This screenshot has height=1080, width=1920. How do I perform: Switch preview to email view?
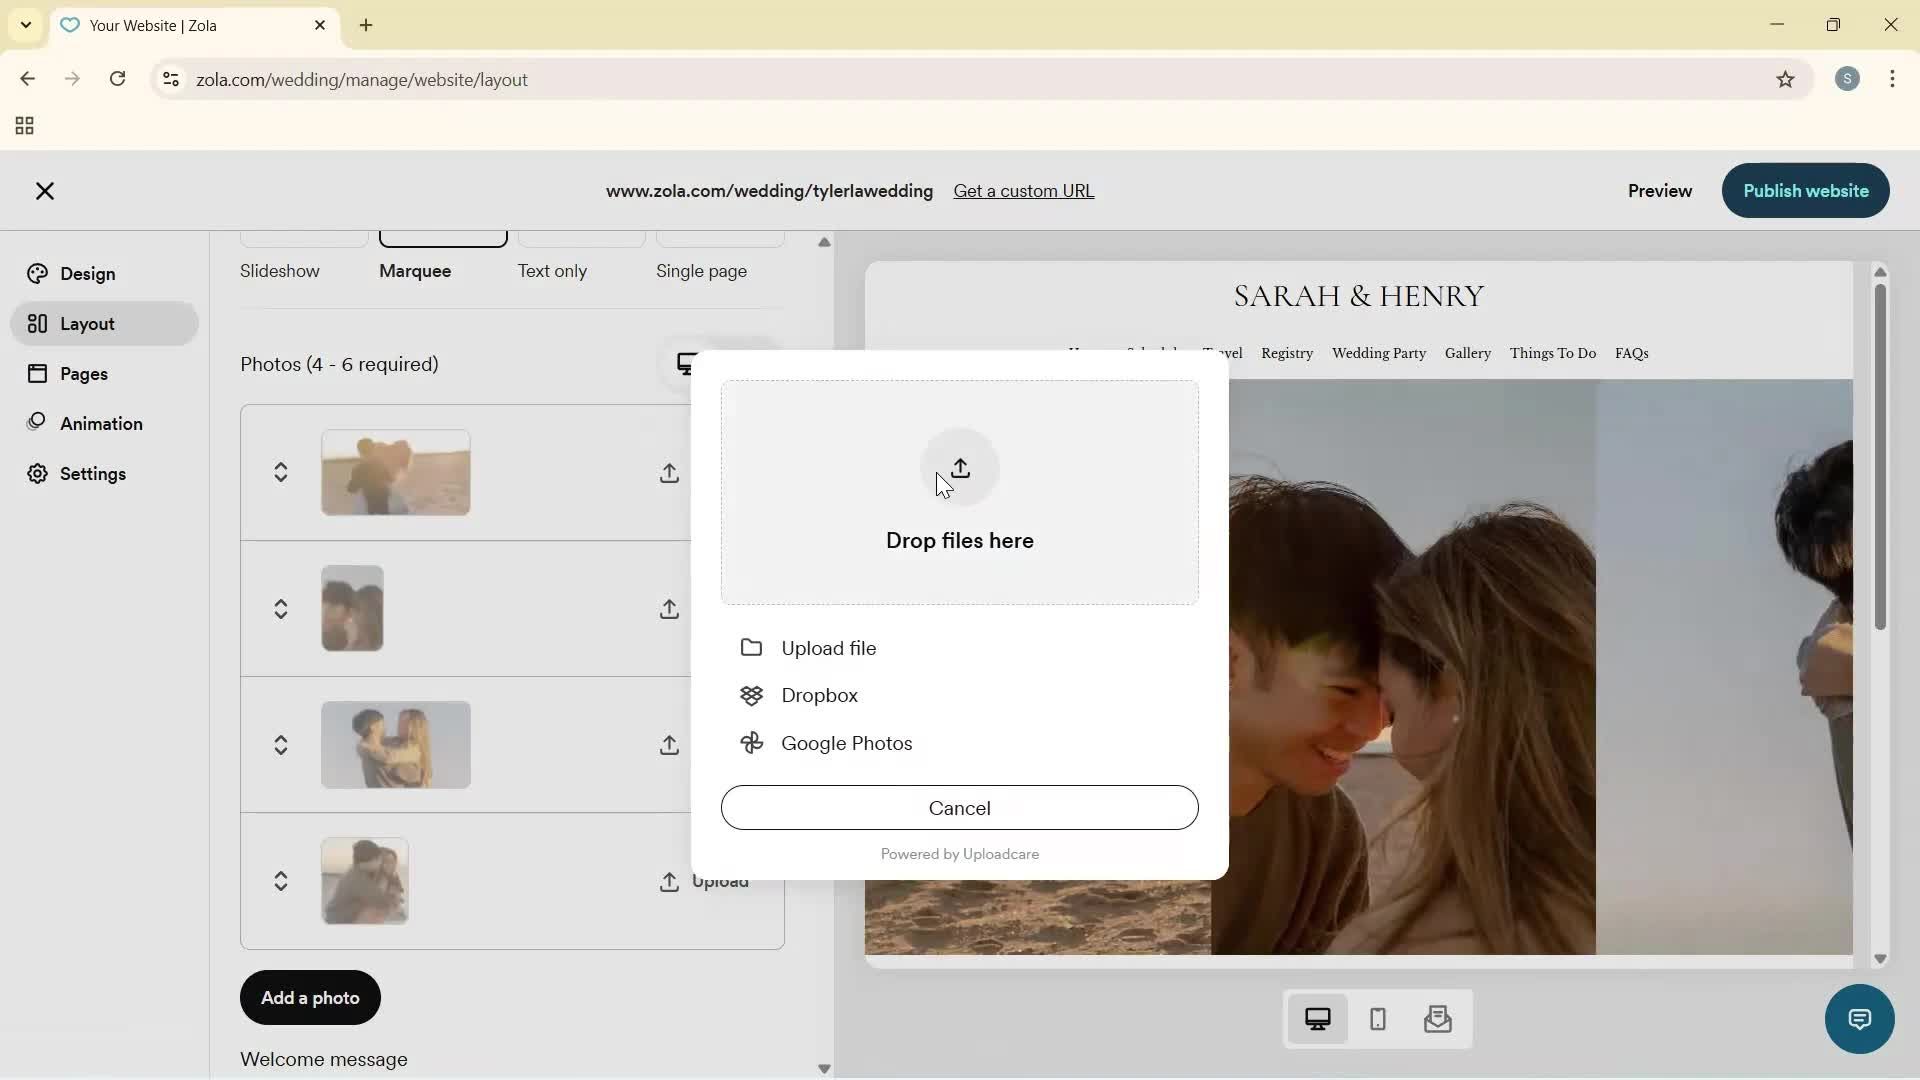pyautogui.click(x=1437, y=1019)
